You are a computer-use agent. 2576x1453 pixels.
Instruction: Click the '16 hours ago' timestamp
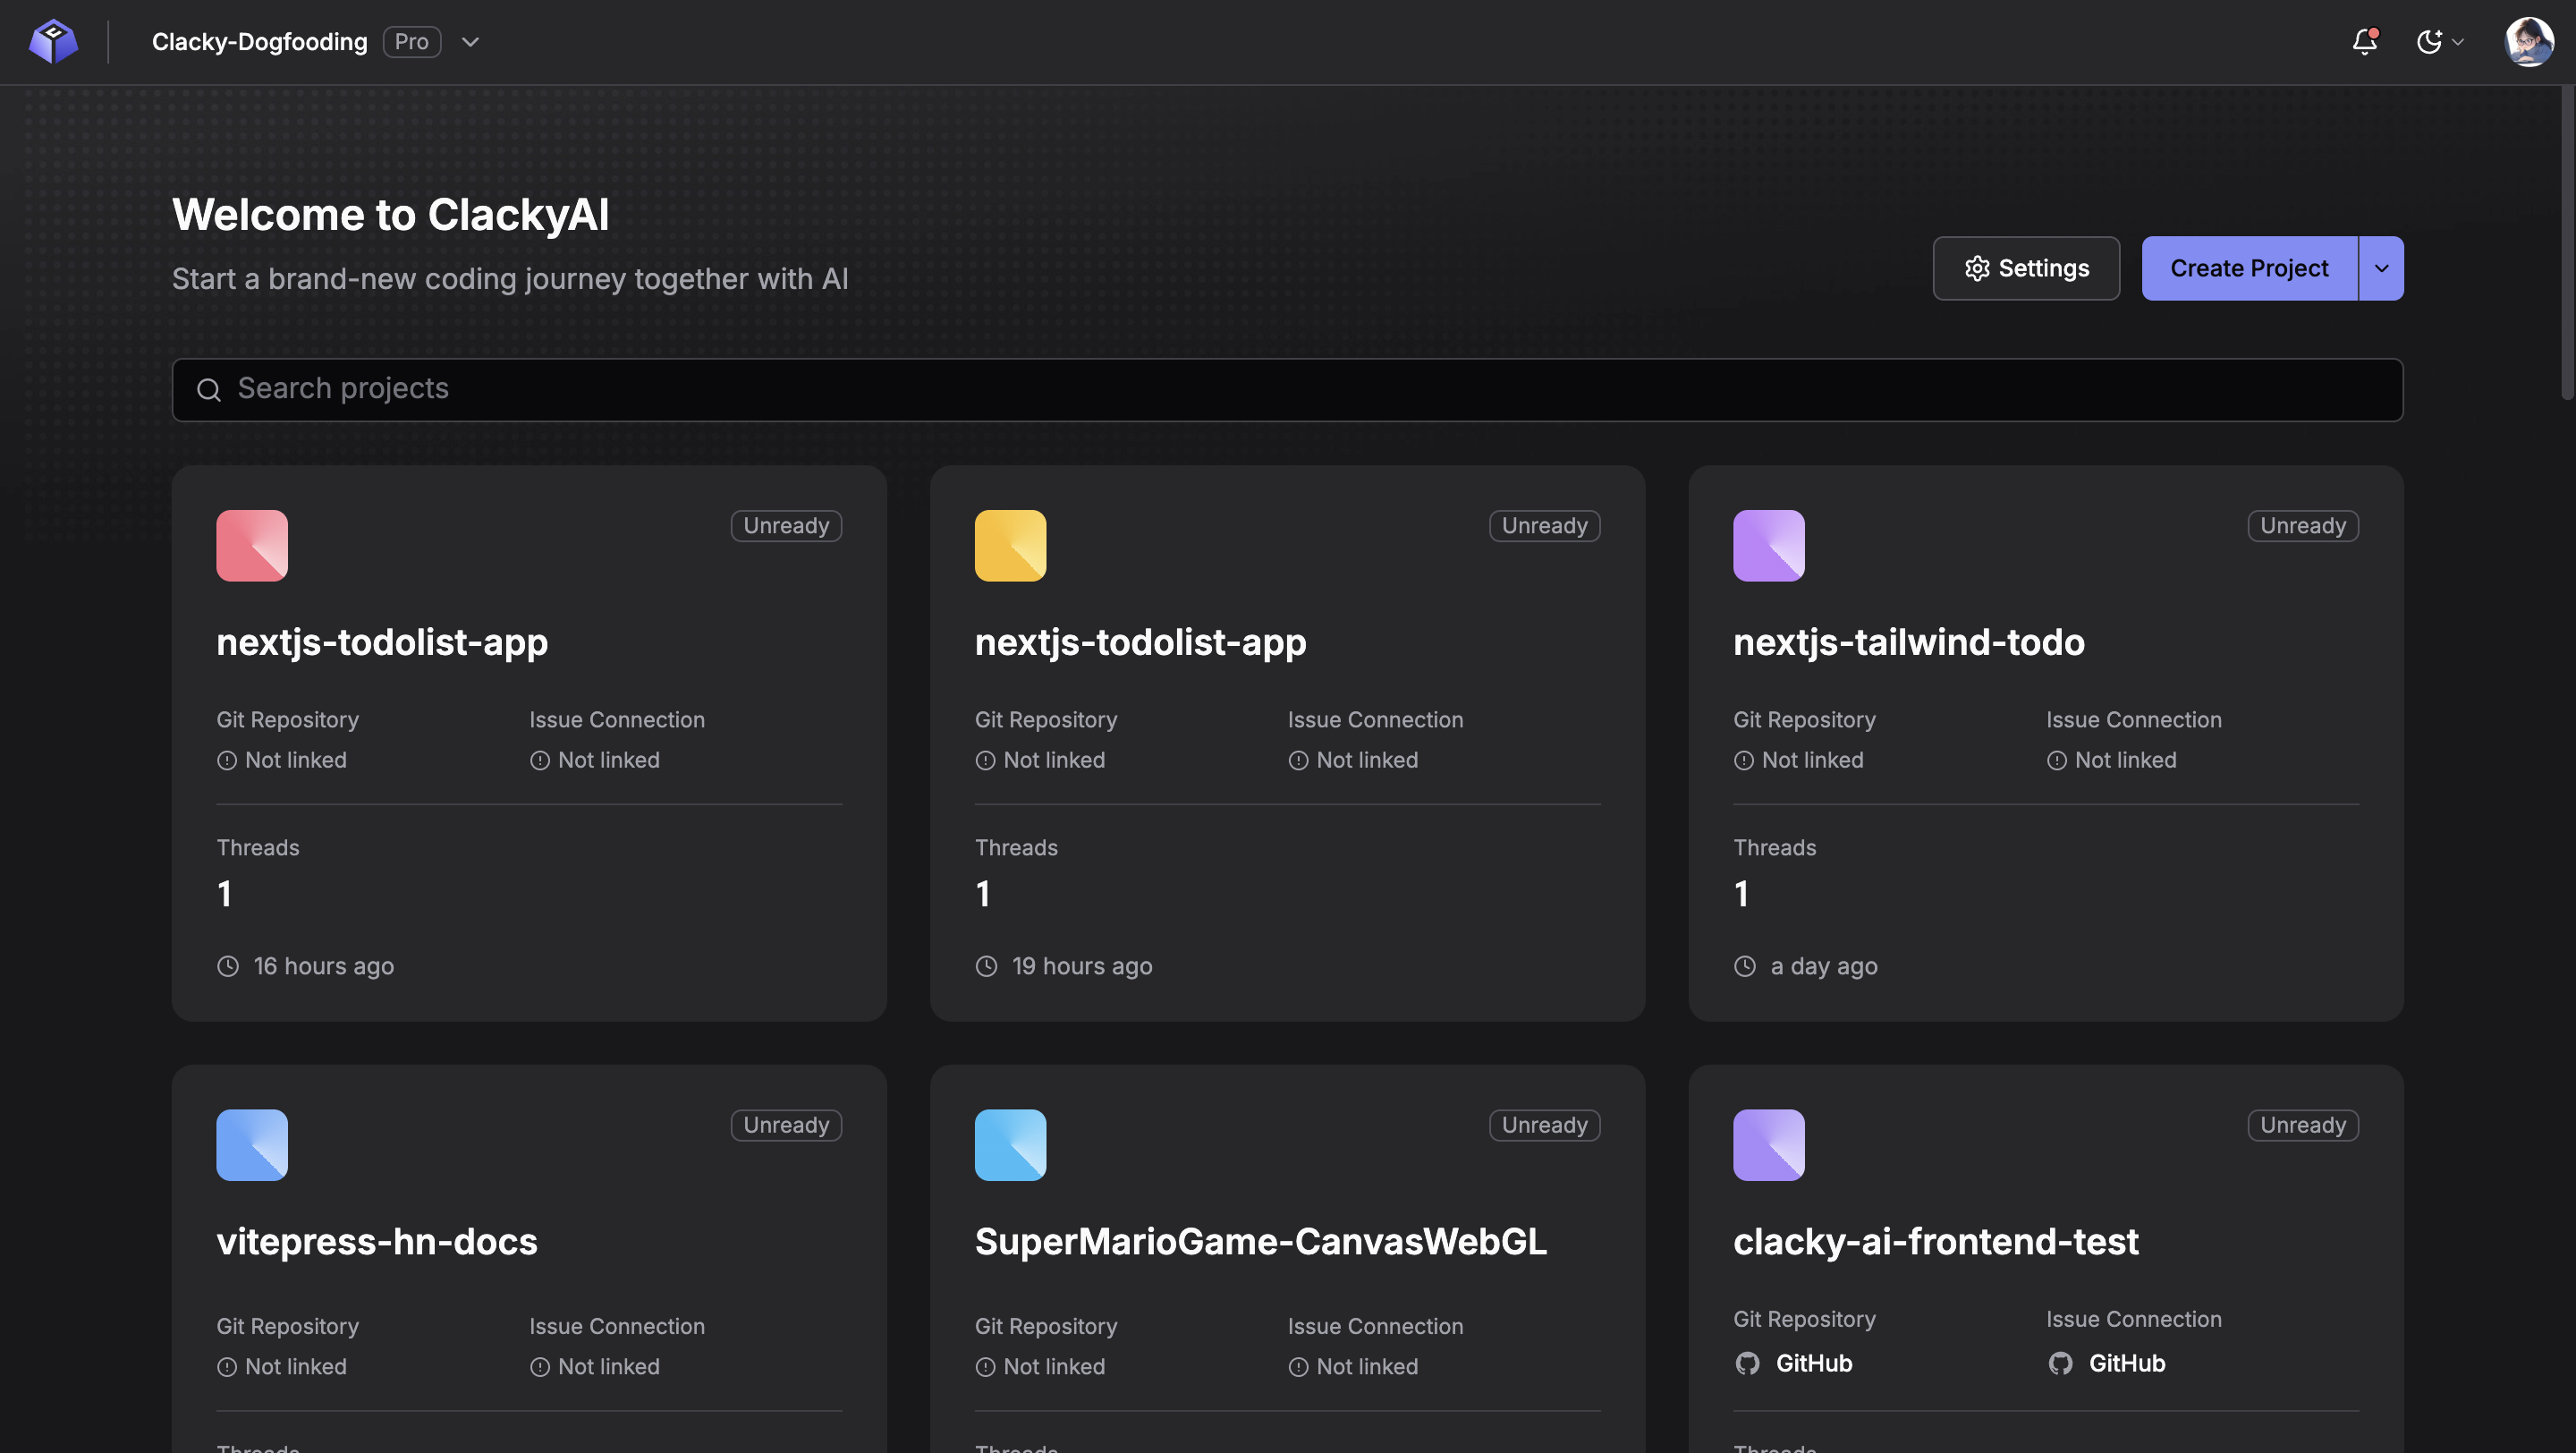coord(323,966)
